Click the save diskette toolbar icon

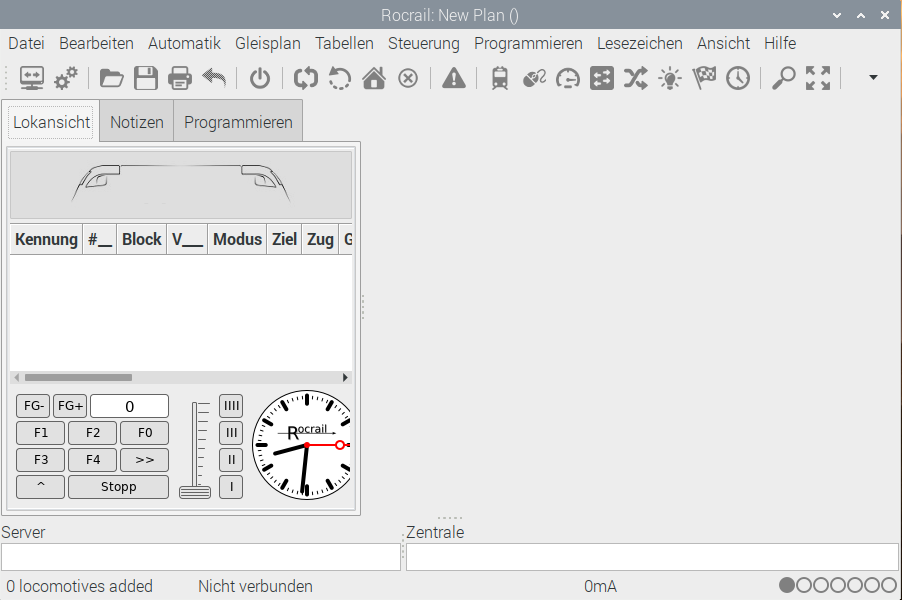146,78
